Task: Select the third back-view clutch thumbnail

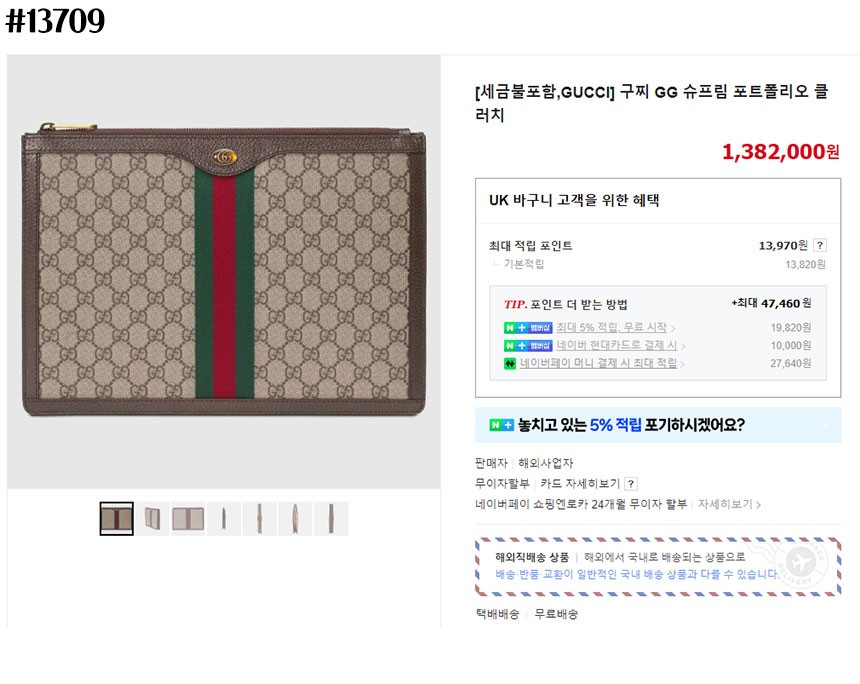Action: [x=188, y=519]
